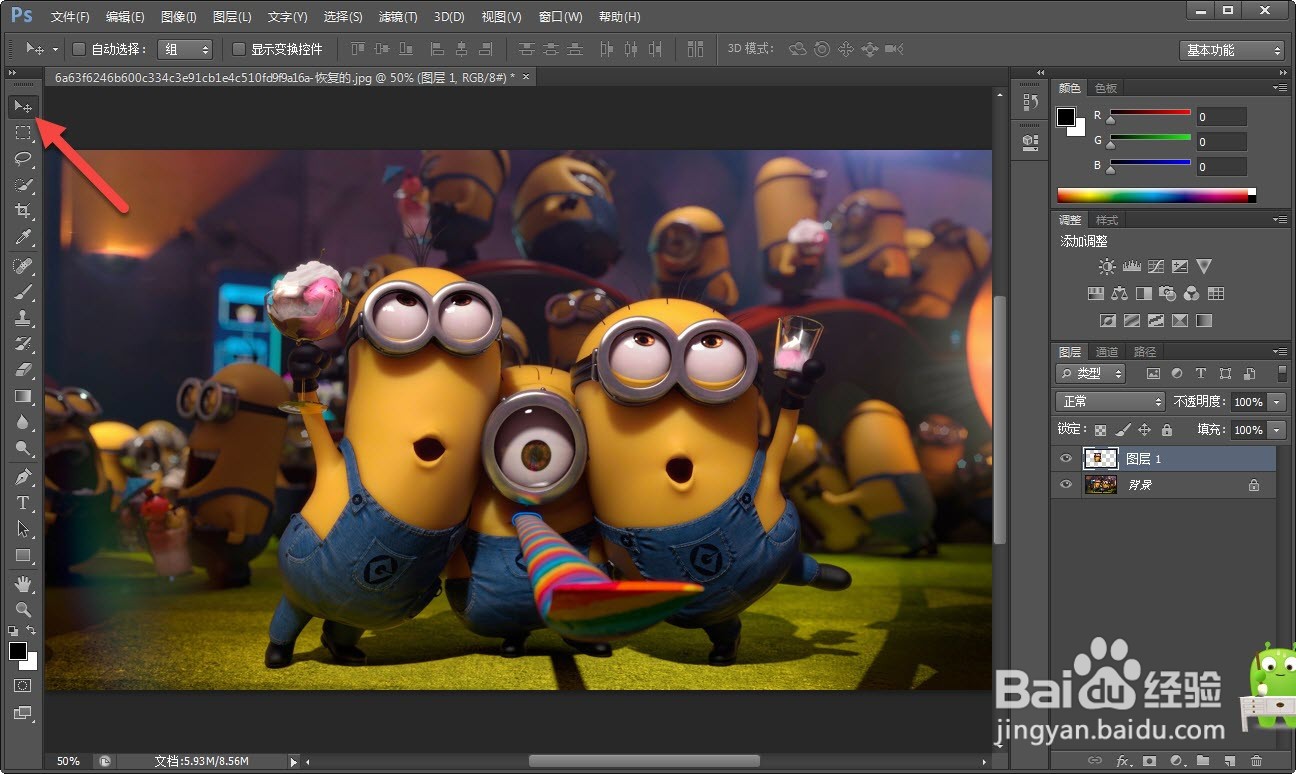Select the Rectangle shape tool
The width and height of the screenshot is (1296, 774).
tap(23, 556)
